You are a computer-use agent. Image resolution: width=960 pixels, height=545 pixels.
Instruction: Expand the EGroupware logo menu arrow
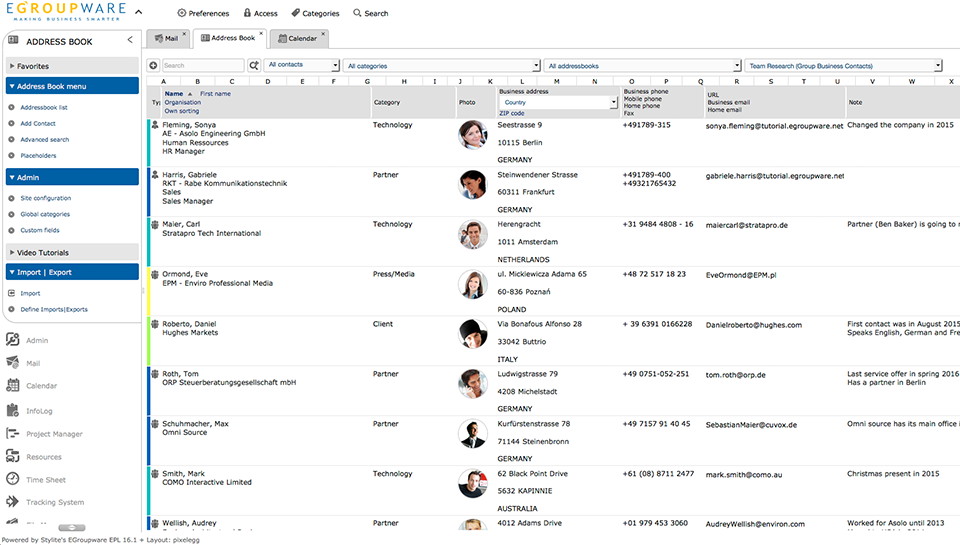[x=138, y=12]
